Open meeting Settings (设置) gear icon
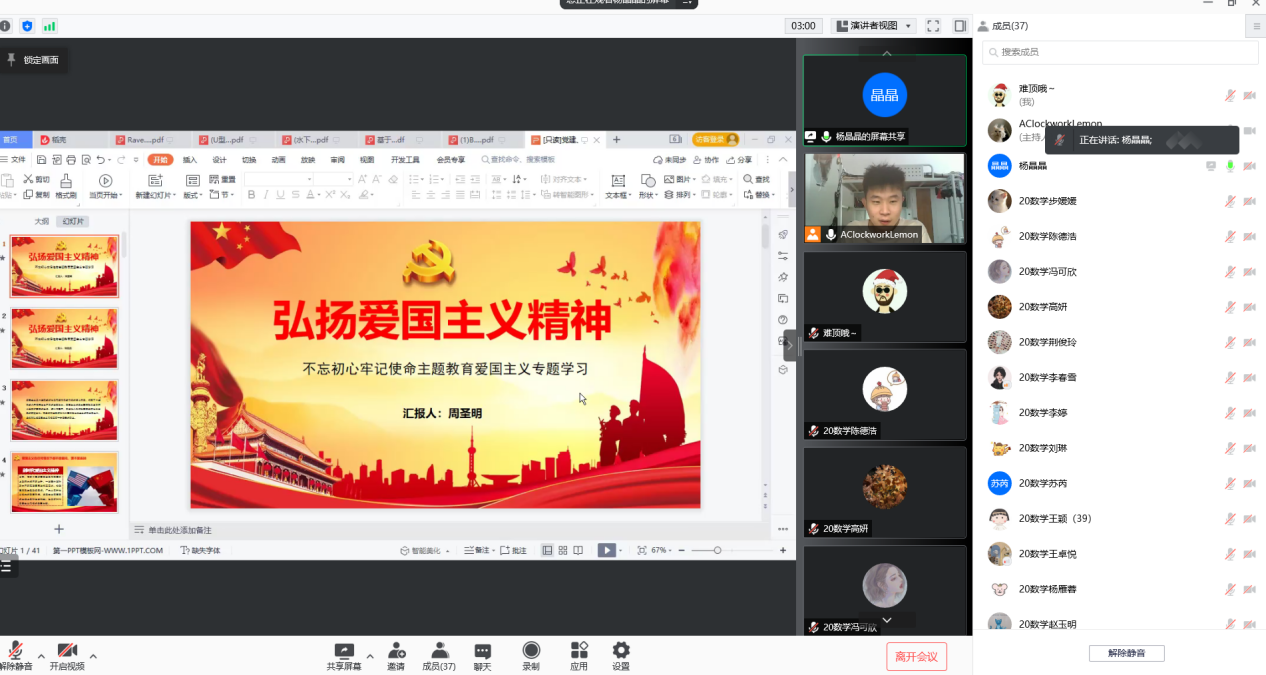The image size is (1266, 675). click(621, 651)
